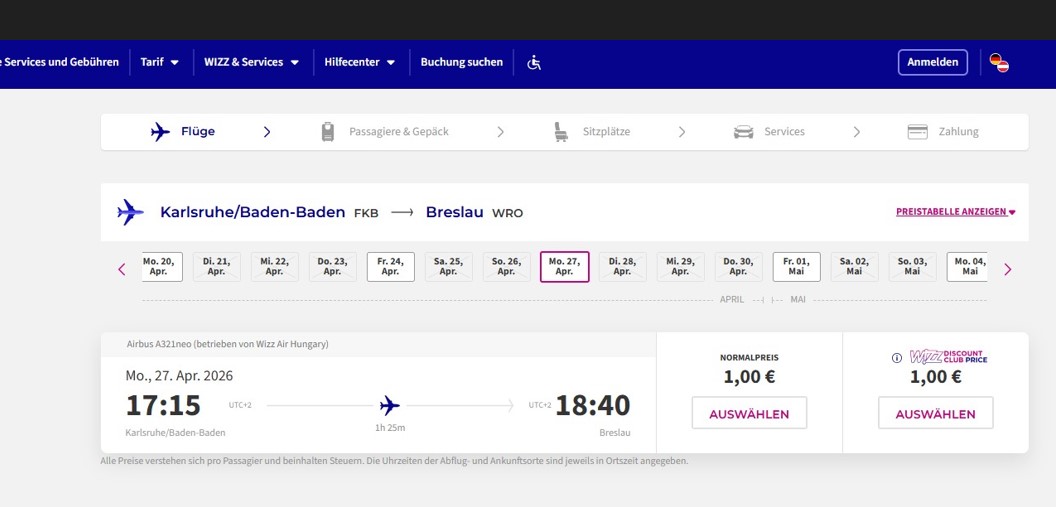Open the Hilfecenter dropdown

360,62
